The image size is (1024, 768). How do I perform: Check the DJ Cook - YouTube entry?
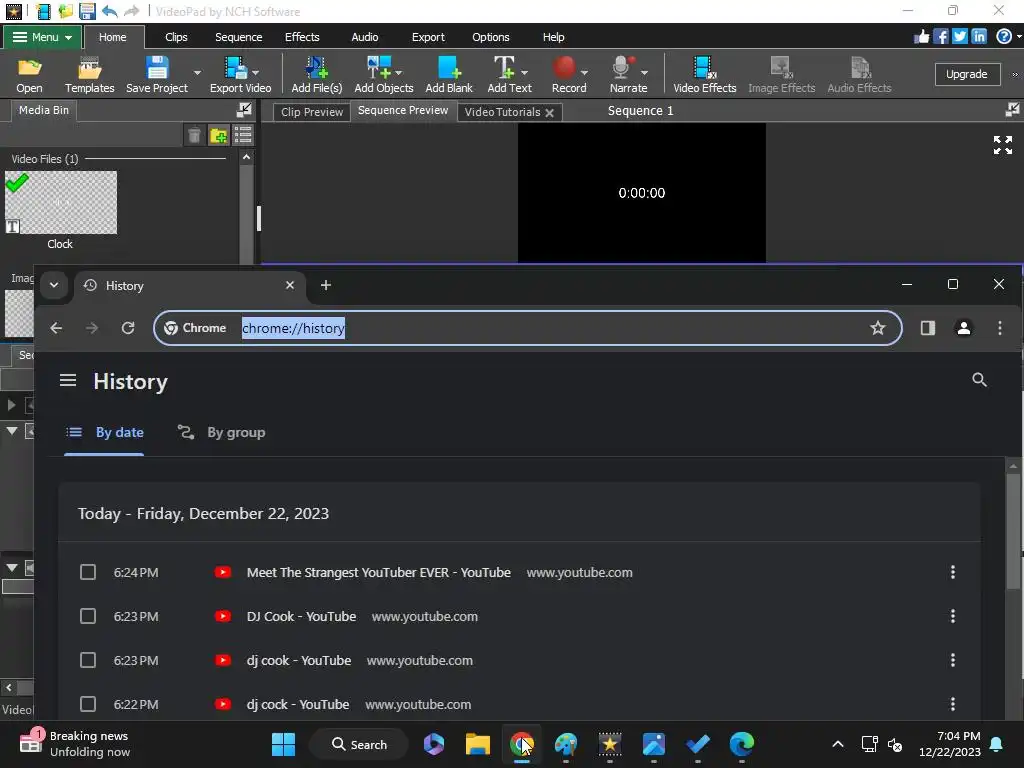click(88, 616)
